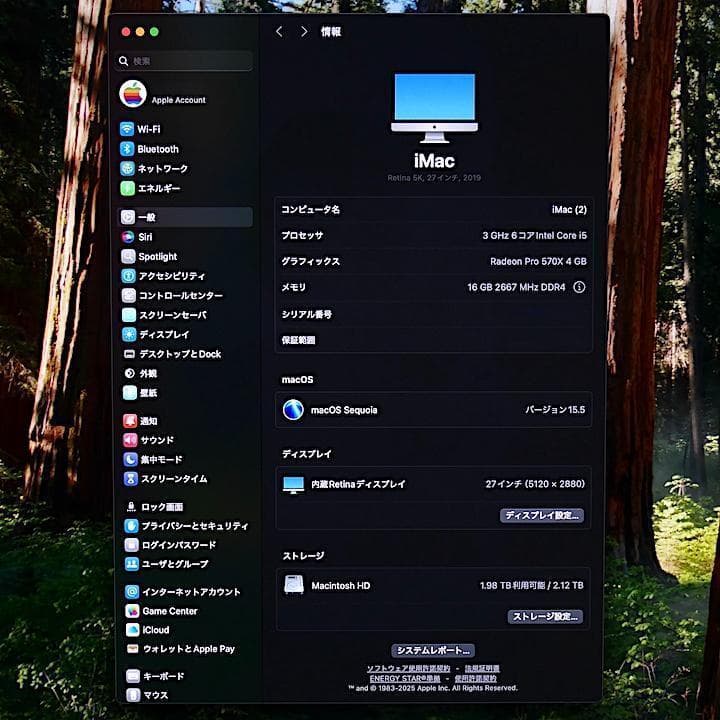Image resolution: width=720 pixels, height=720 pixels.
Task: Open ENERGY STAR準拠 link
Action: (x=405, y=678)
